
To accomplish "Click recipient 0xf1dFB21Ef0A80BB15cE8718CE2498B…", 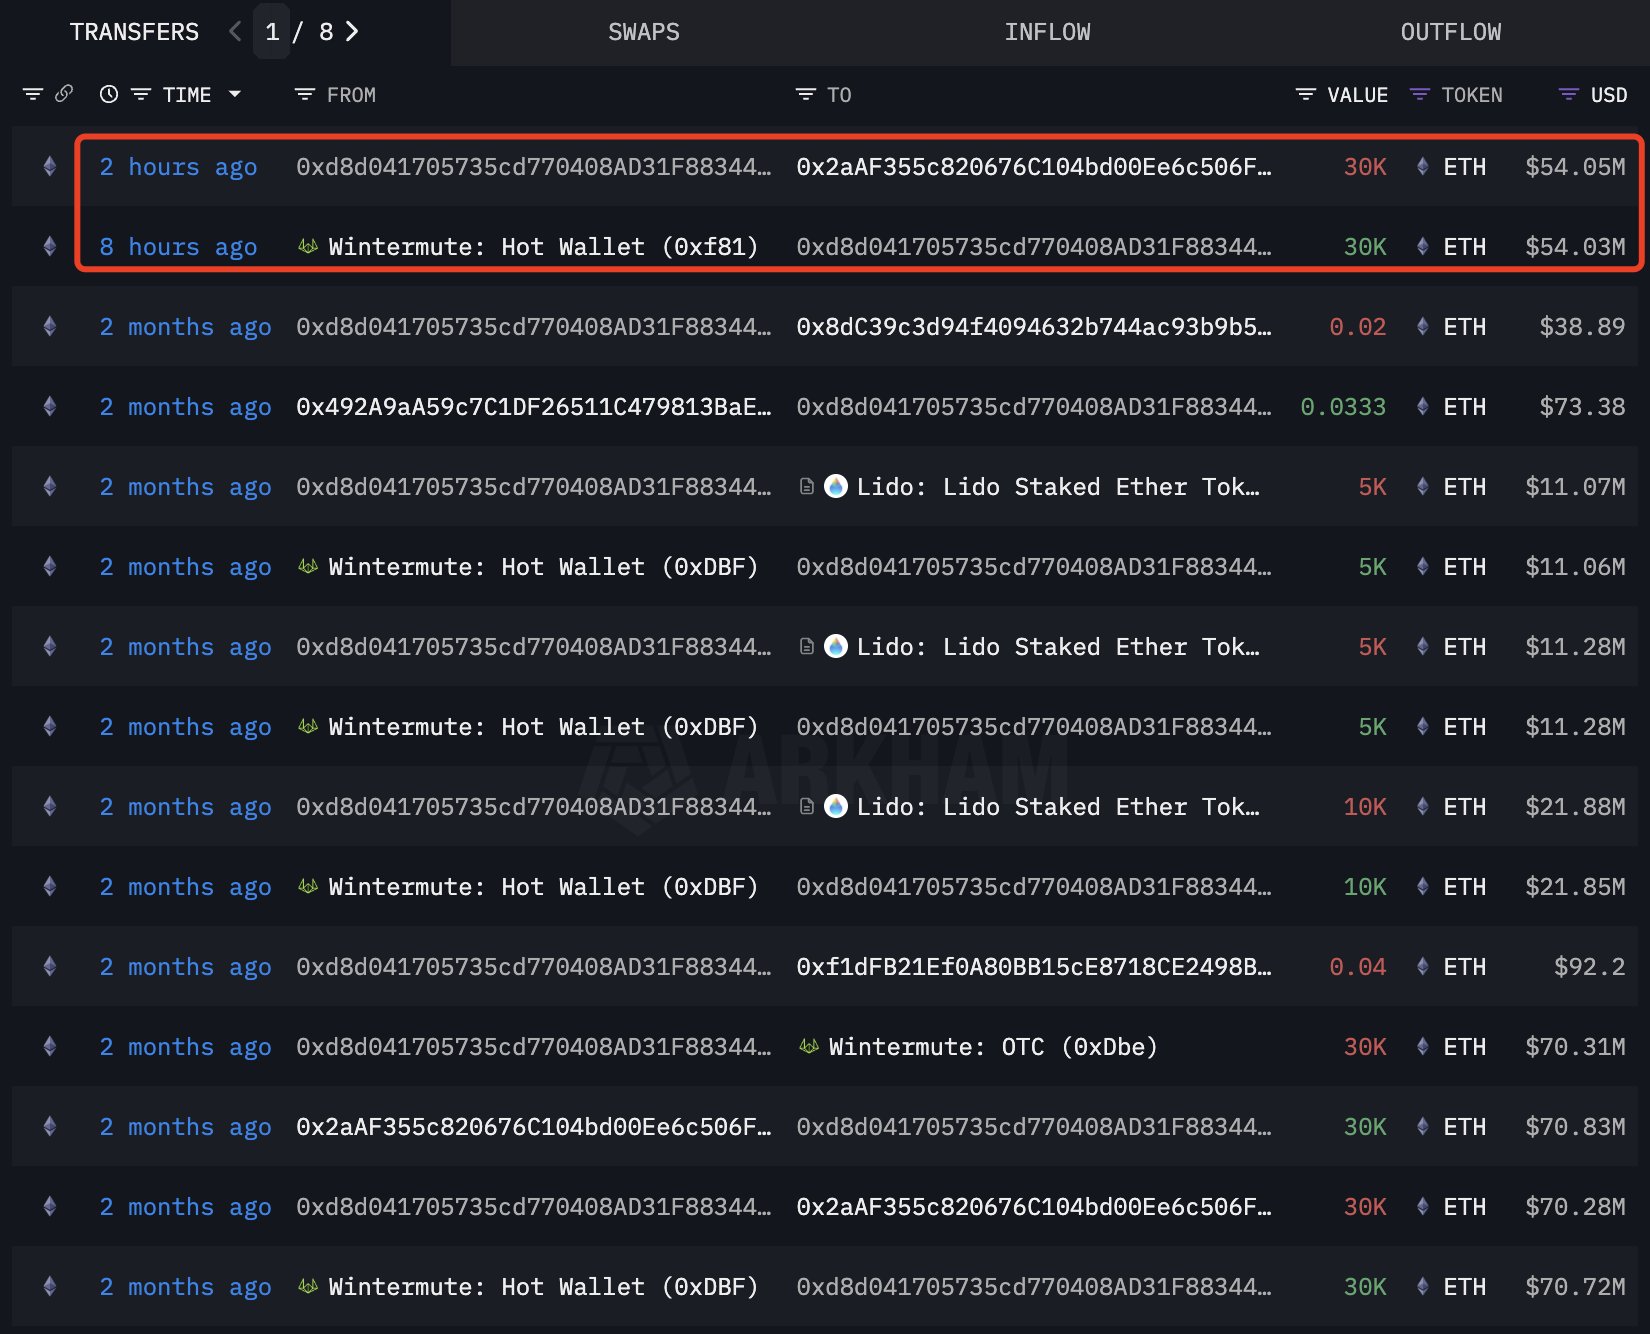I will (x=1034, y=967).
